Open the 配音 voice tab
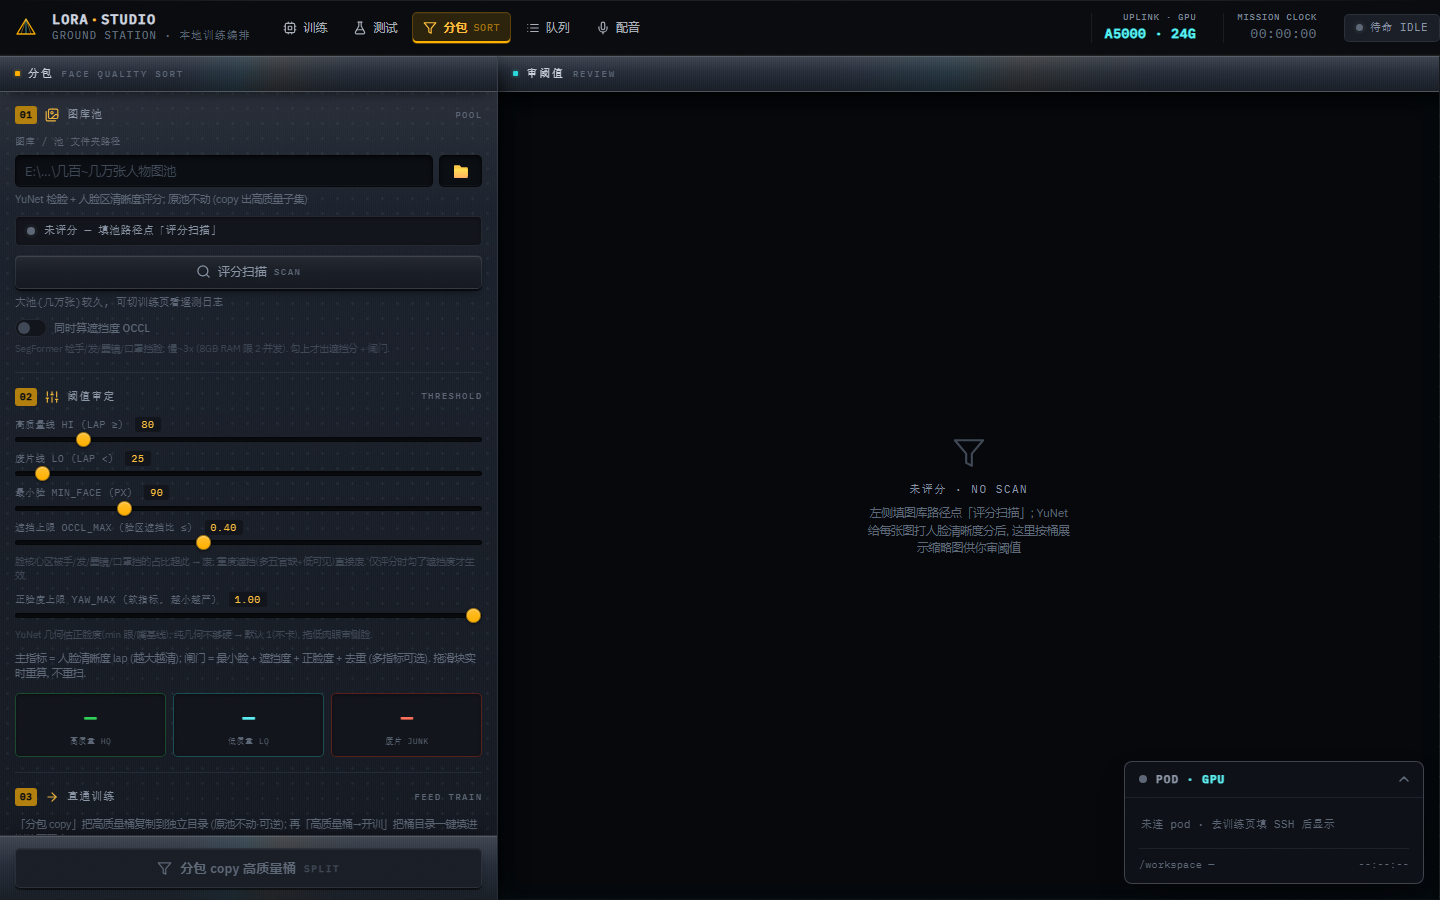This screenshot has height=900, width=1440. (618, 28)
